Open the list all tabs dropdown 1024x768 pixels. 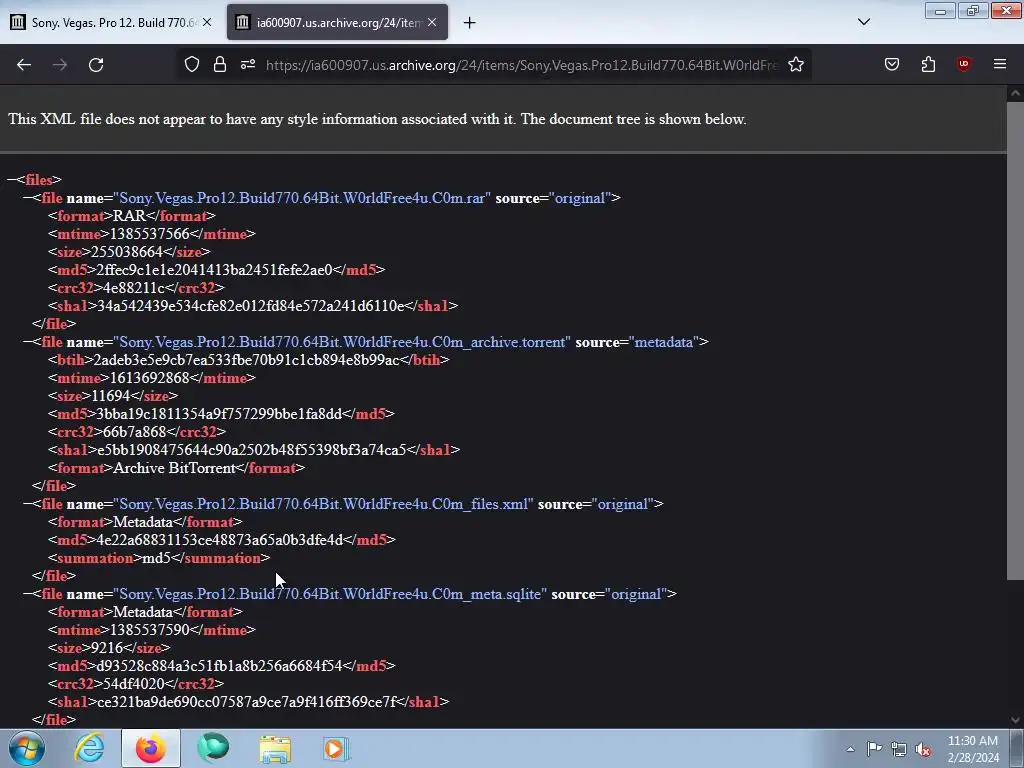863,22
